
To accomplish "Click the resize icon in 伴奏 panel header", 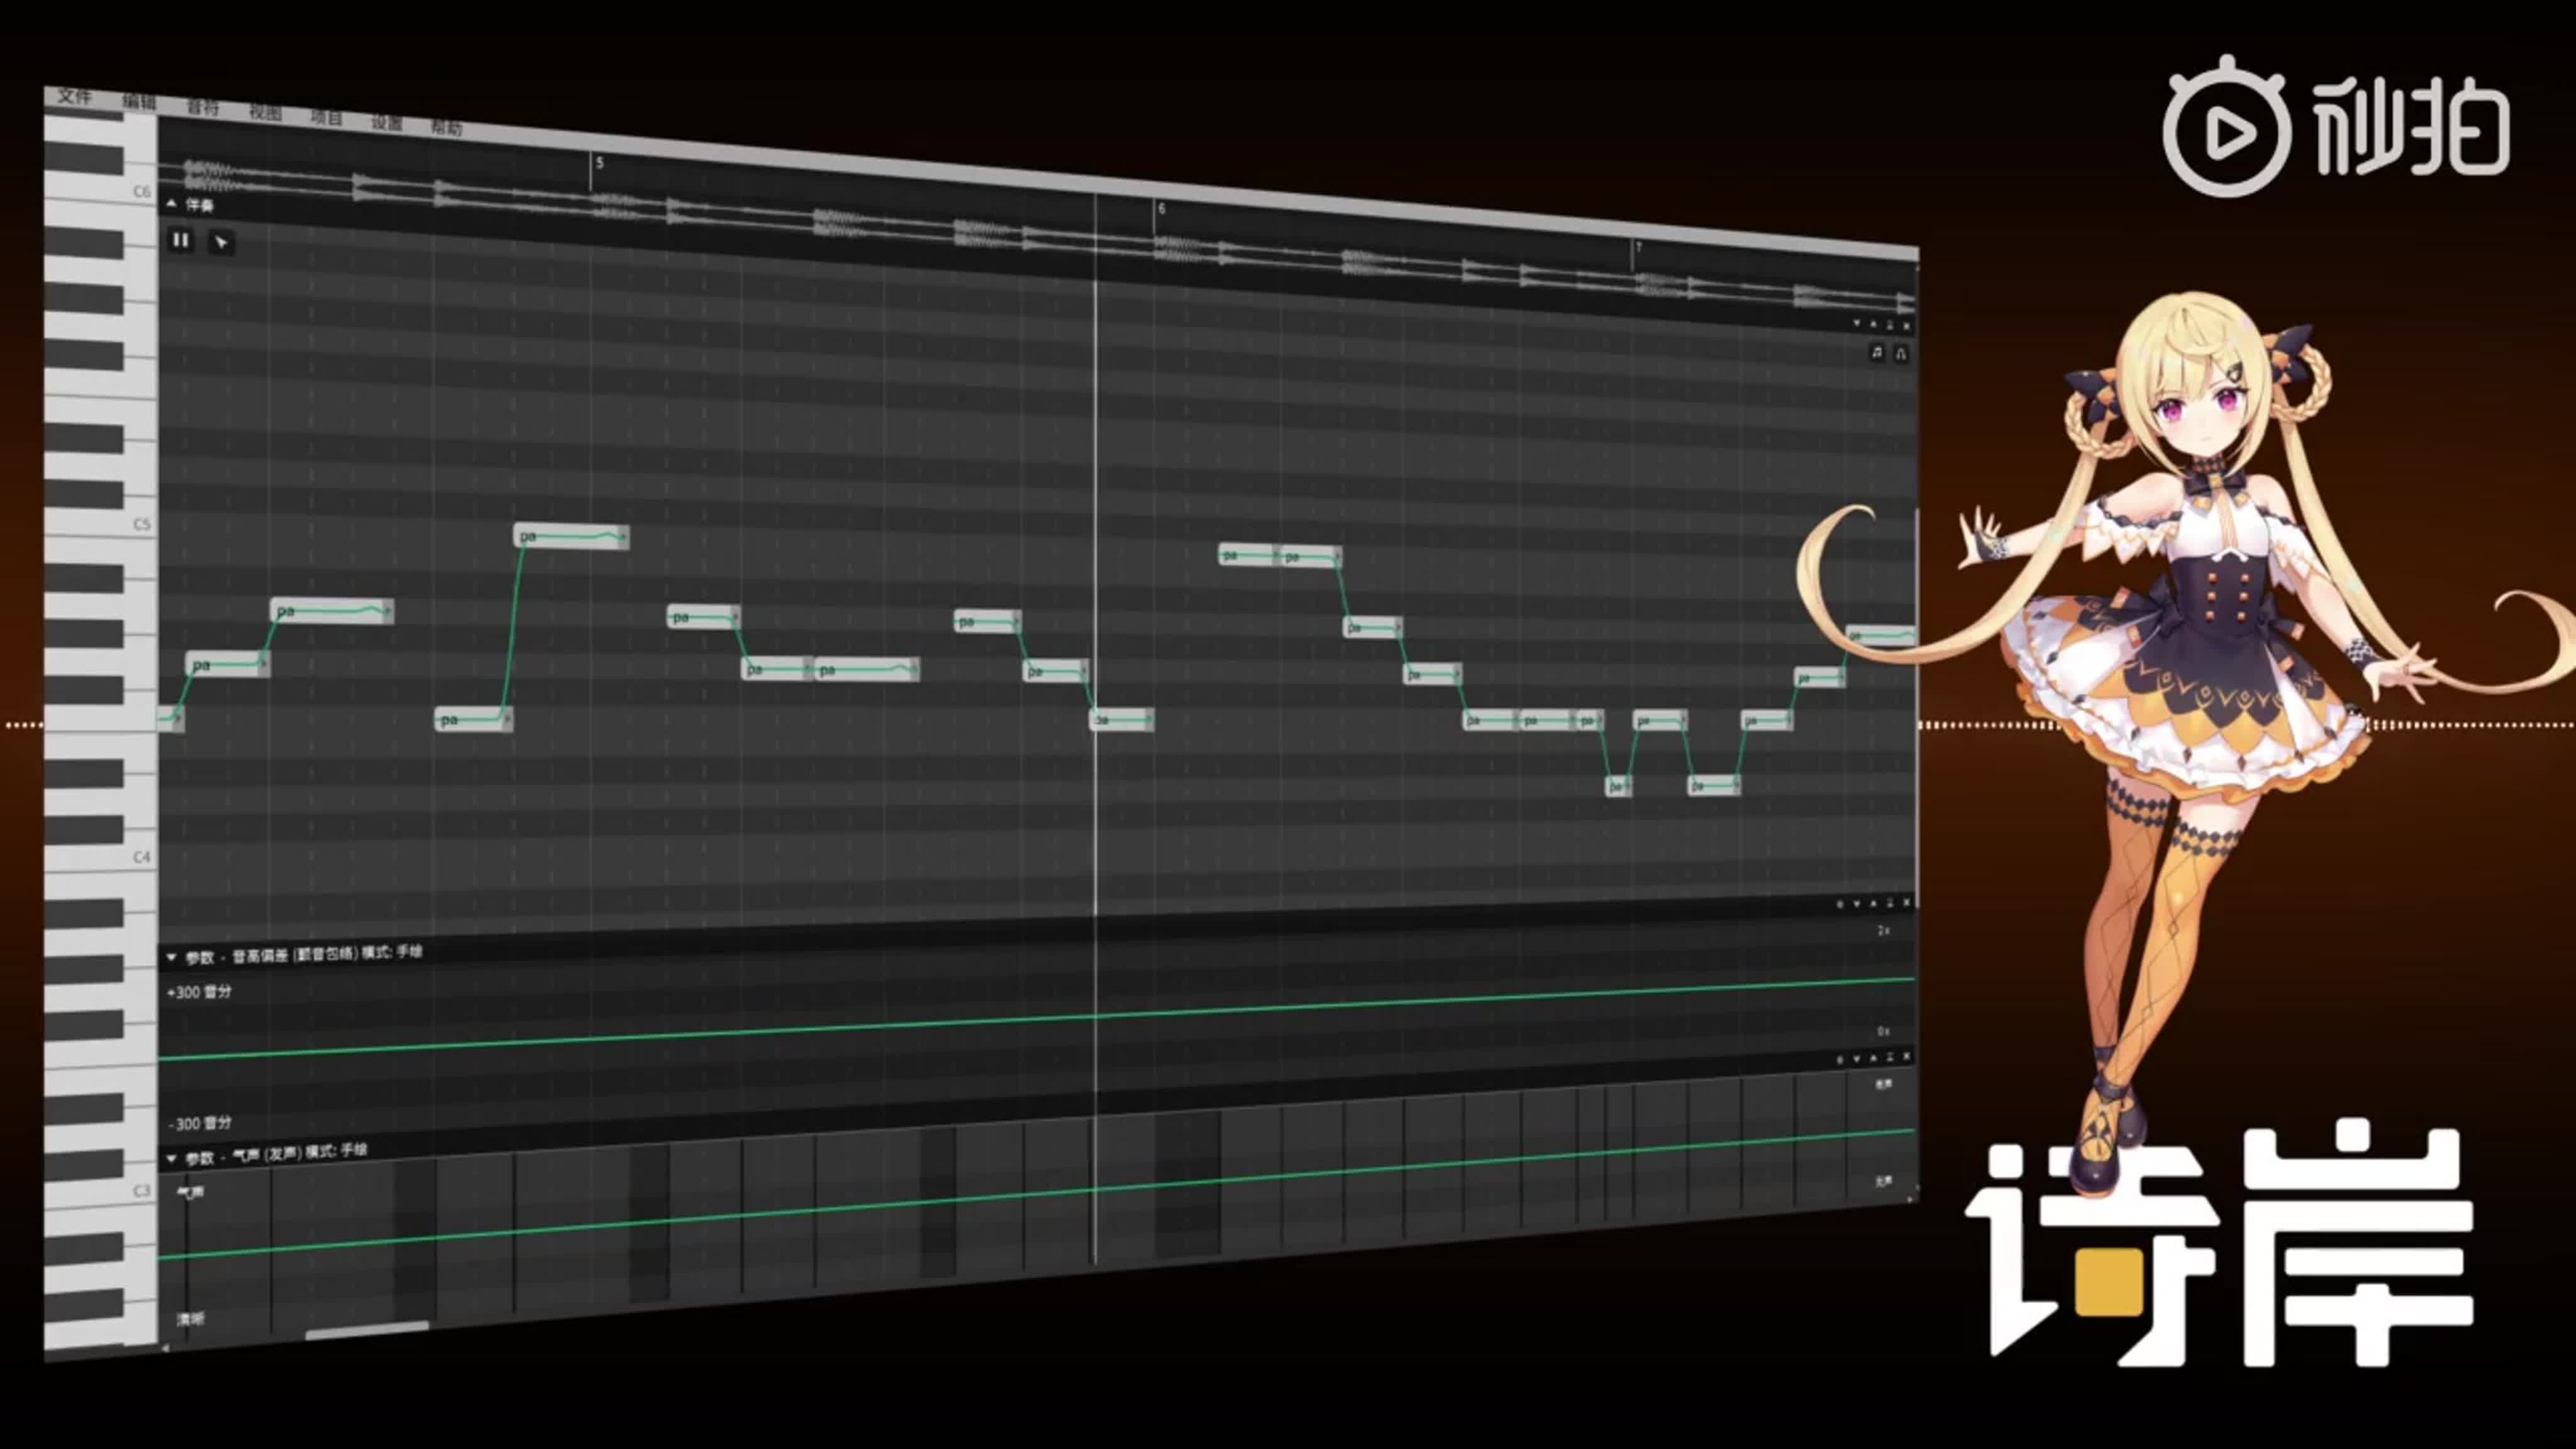I will [1889, 325].
